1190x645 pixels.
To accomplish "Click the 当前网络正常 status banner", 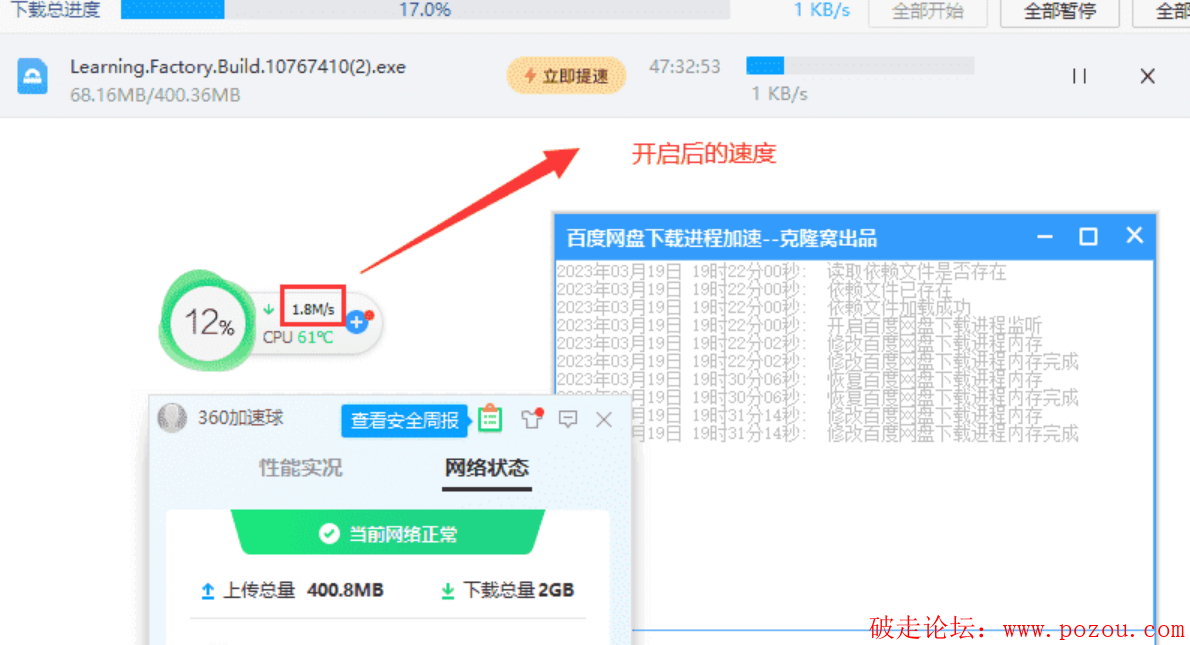I will click(x=388, y=533).
